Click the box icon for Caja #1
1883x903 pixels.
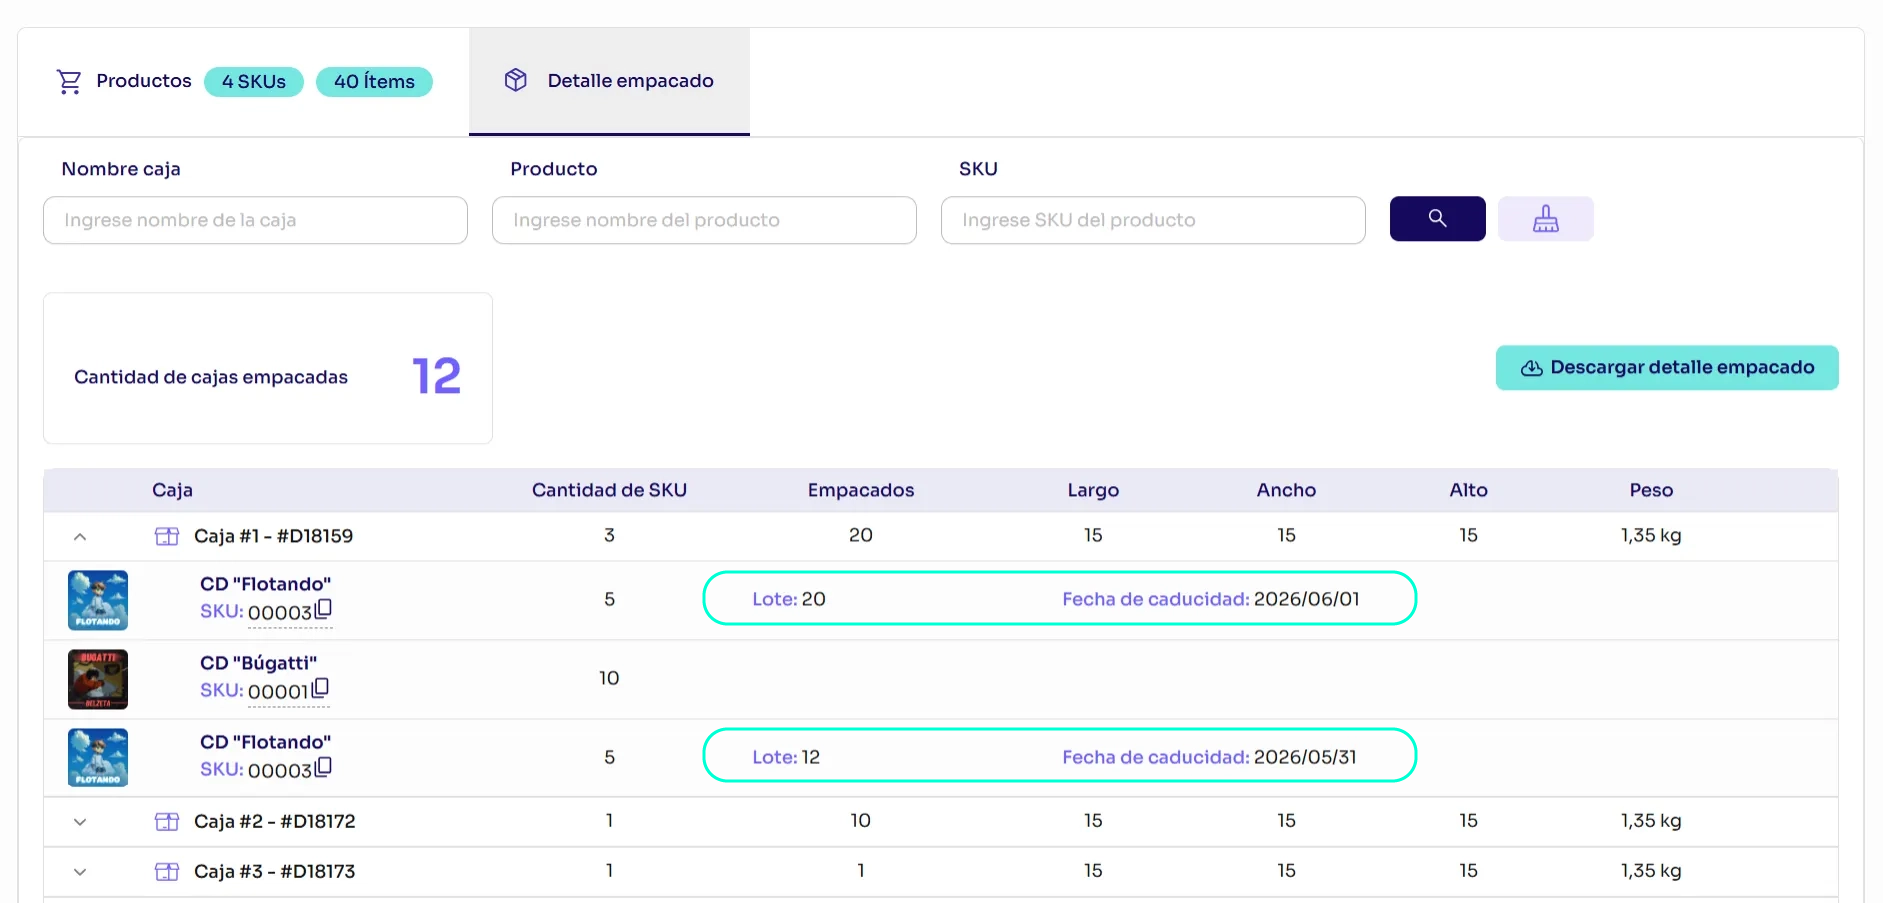(x=167, y=536)
